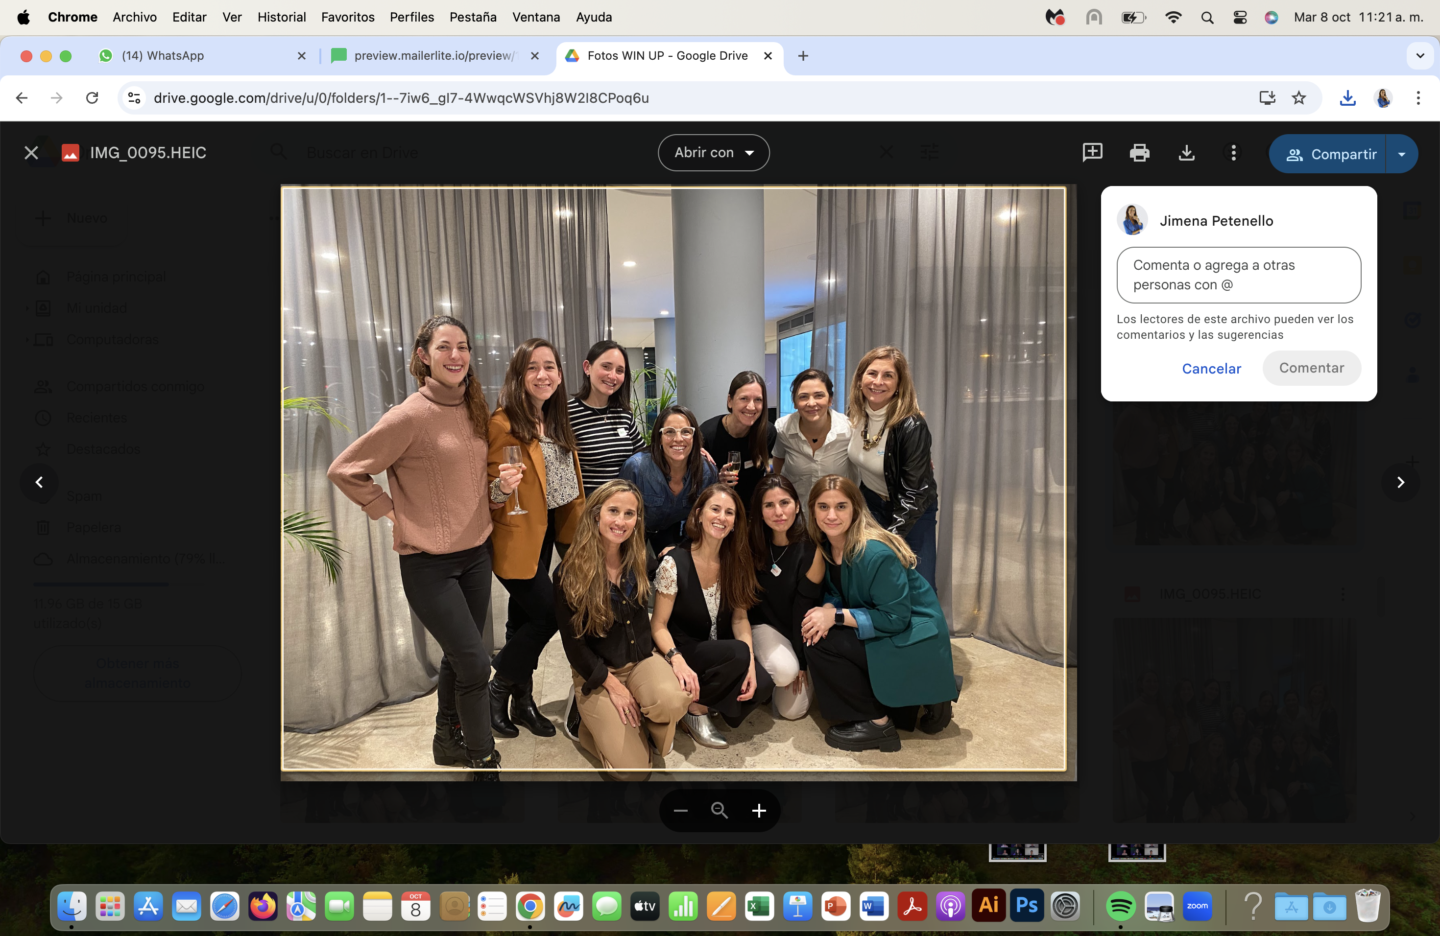Close the image preview with X
The height and width of the screenshot is (936, 1440).
[31, 153]
